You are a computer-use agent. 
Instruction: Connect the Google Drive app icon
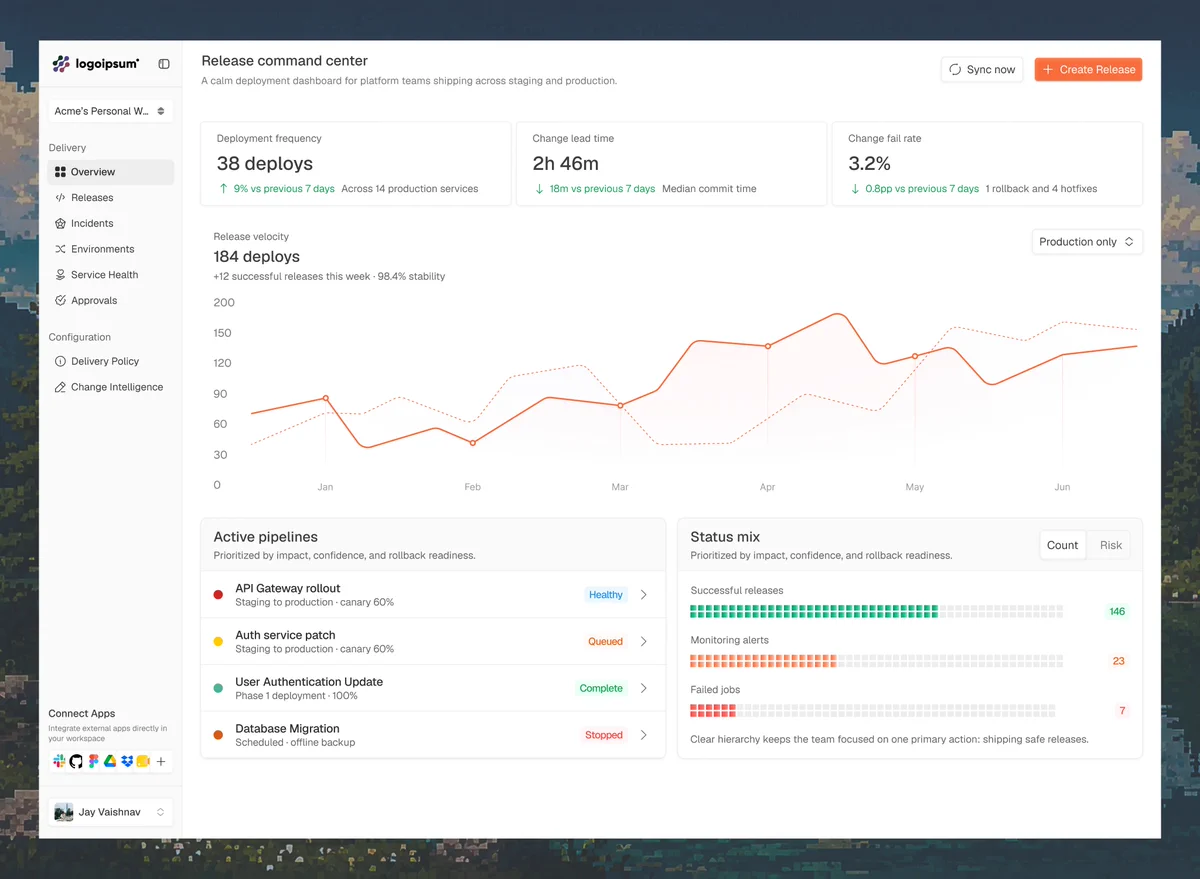(x=110, y=762)
